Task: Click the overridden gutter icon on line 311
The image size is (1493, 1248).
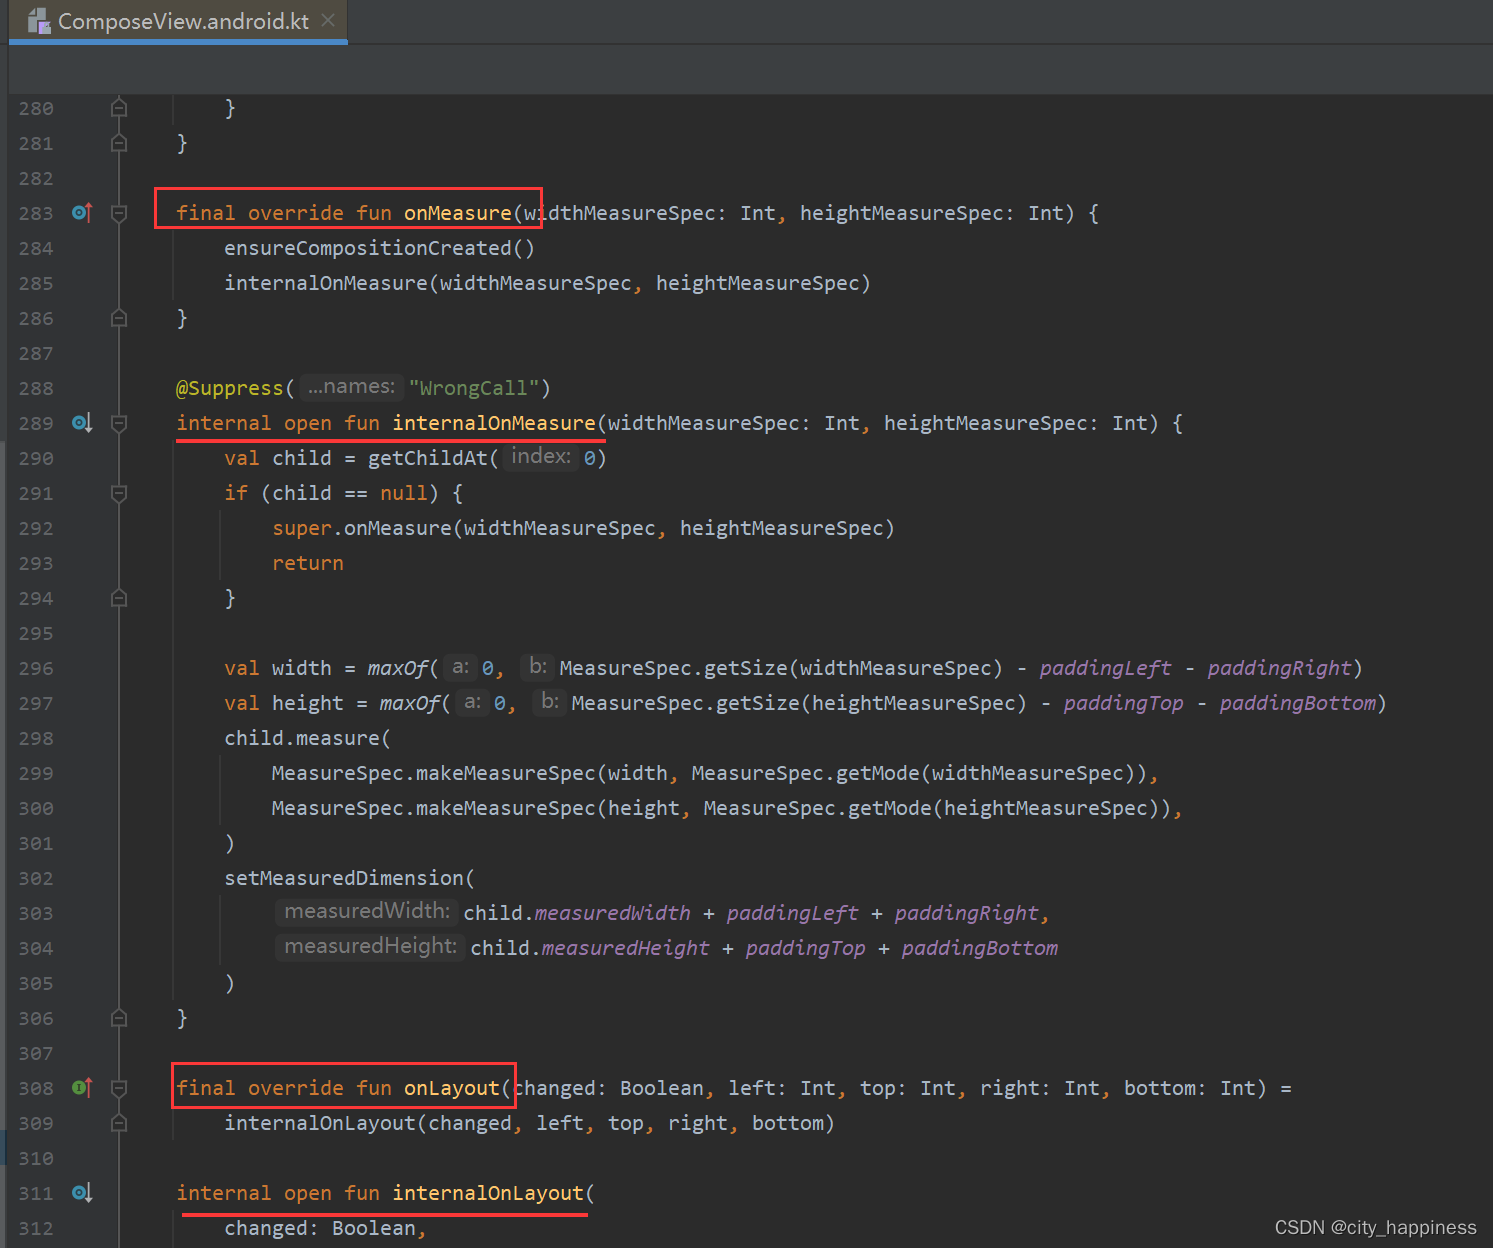Action: pos(82,1193)
